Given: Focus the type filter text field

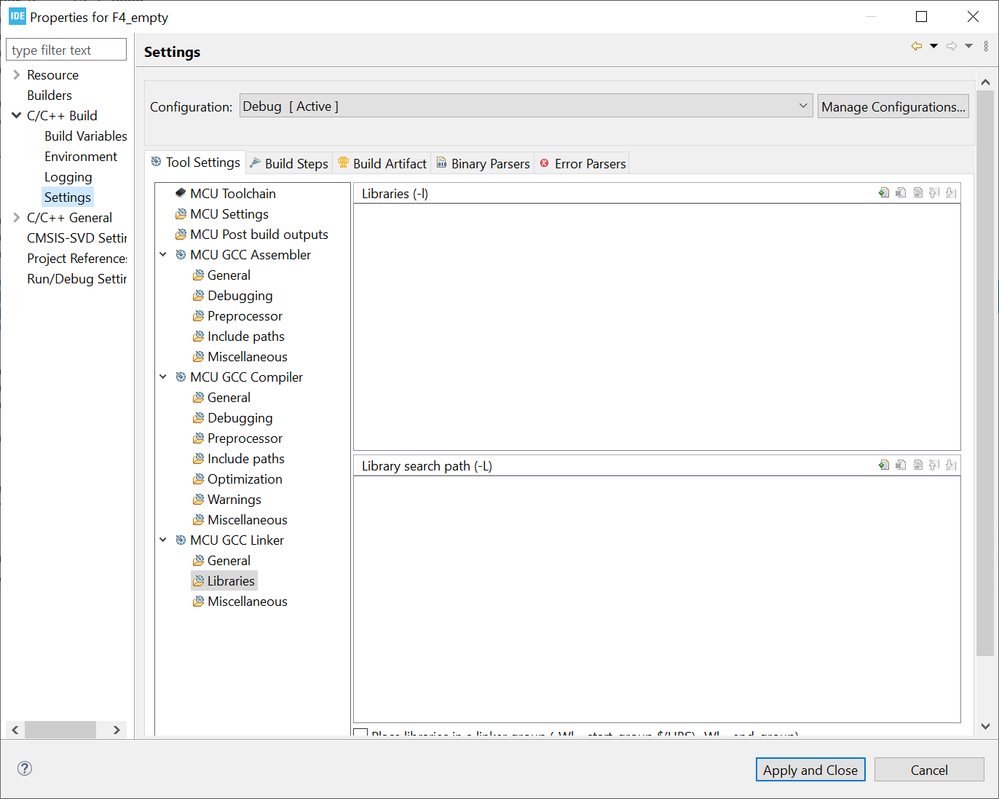Looking at the screenshot, I should tap(66, 50).
